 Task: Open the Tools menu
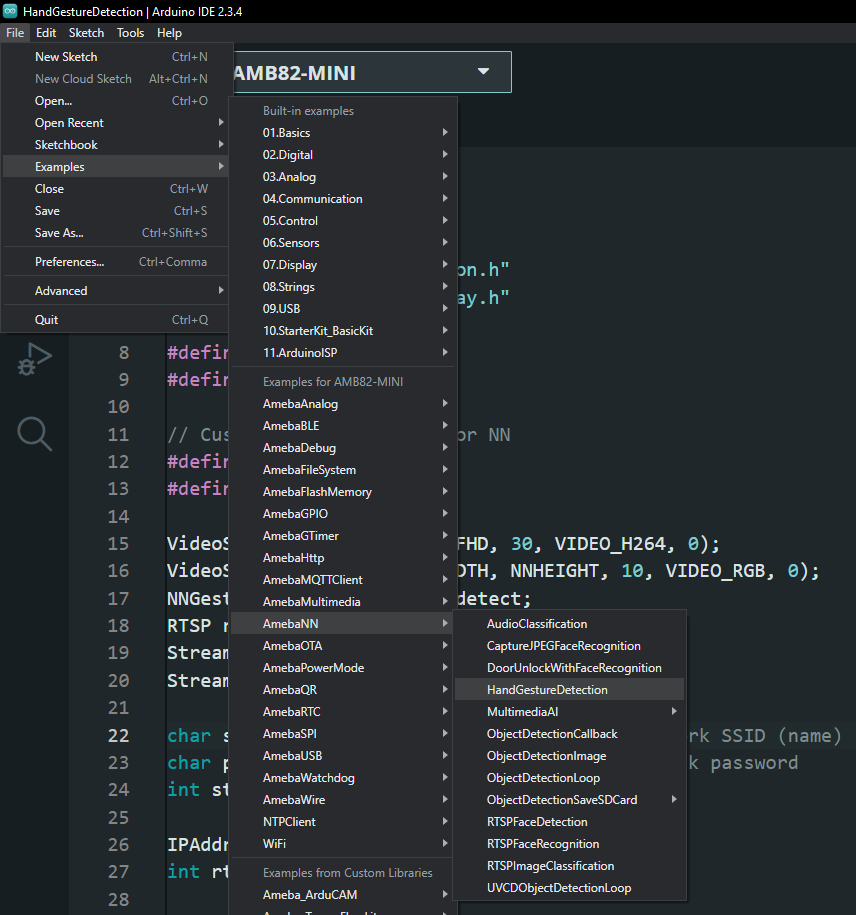coord(130,33)
